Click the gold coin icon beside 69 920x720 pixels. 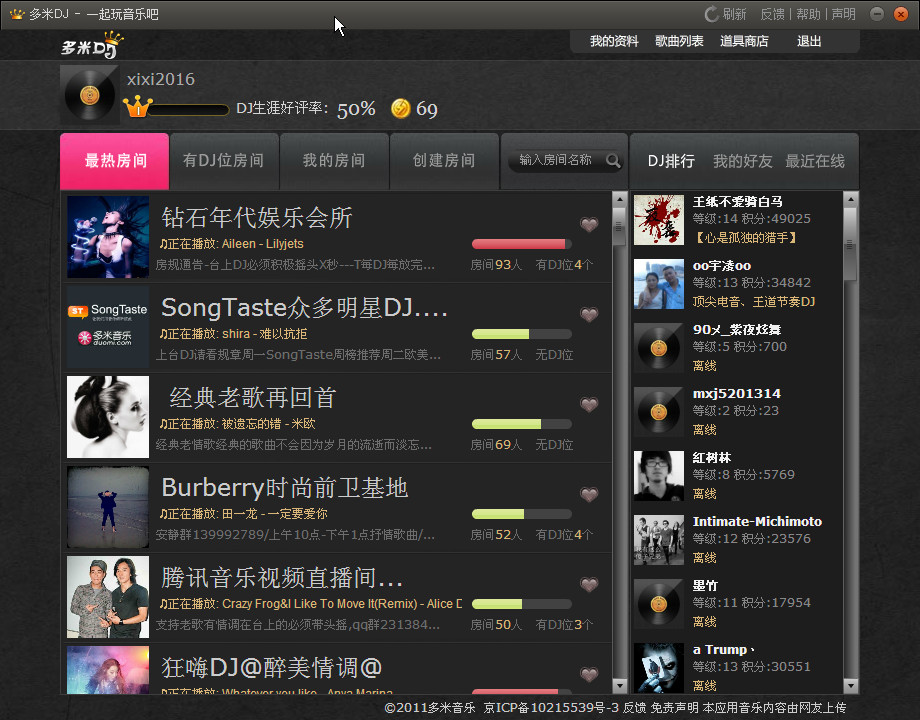[x=400, y=109]
